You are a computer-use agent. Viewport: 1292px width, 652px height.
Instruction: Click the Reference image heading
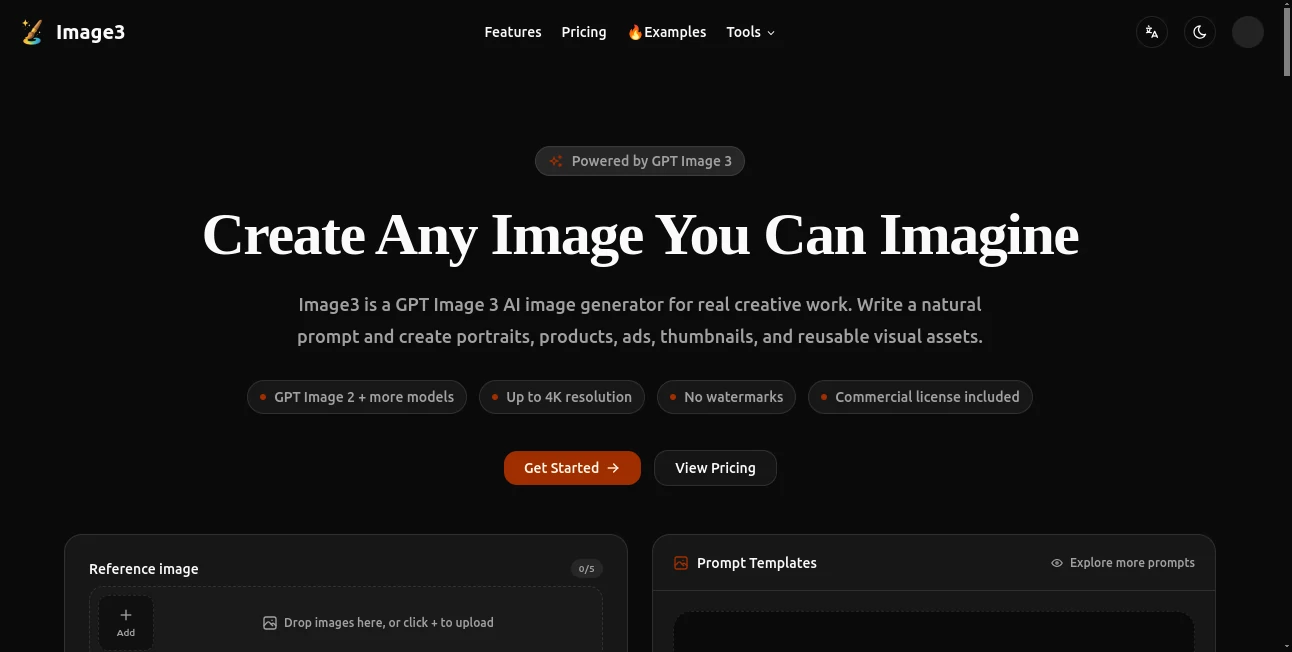144,569
